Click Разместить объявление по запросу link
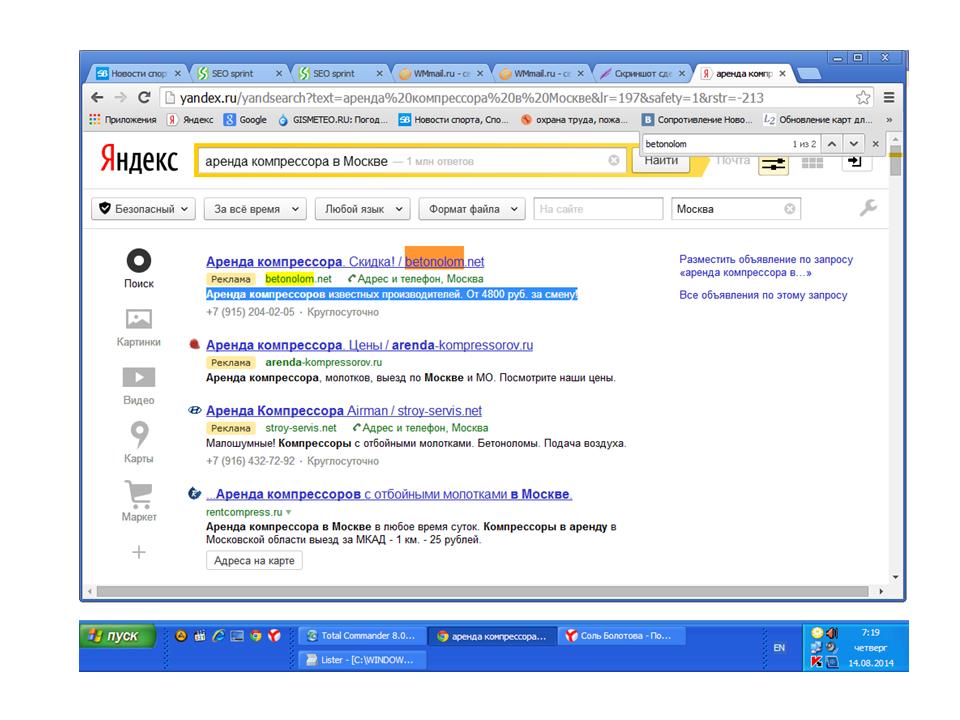960x720 pixels. point(766,266)
